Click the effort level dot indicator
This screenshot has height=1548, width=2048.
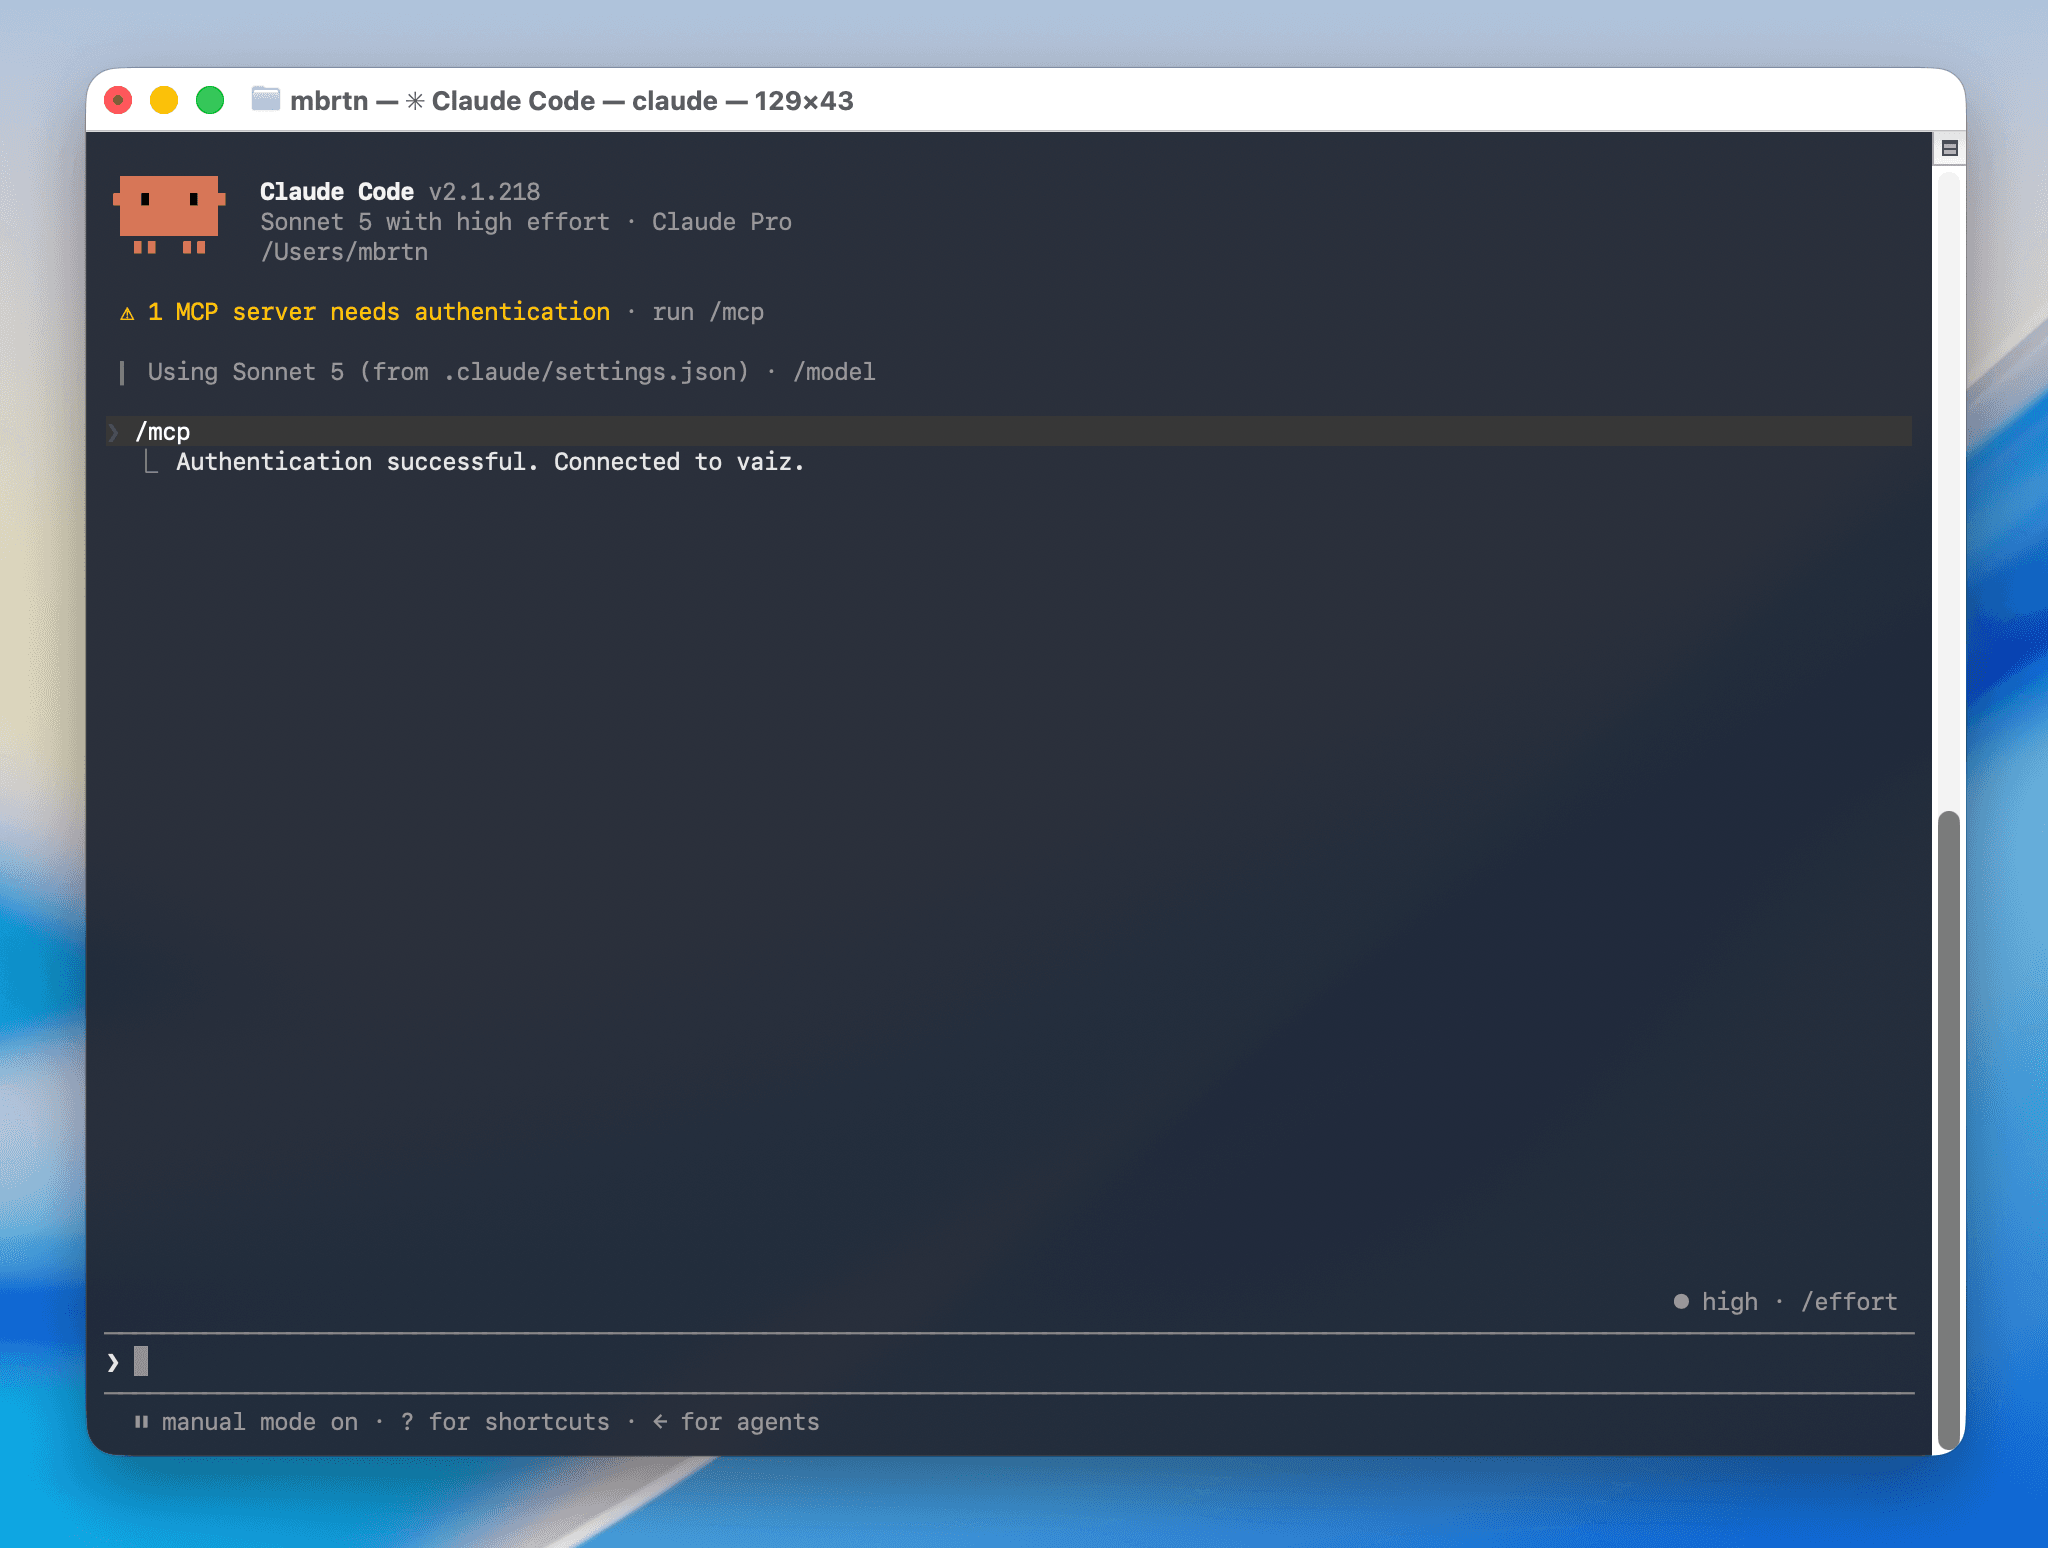coord(1681,1301)
